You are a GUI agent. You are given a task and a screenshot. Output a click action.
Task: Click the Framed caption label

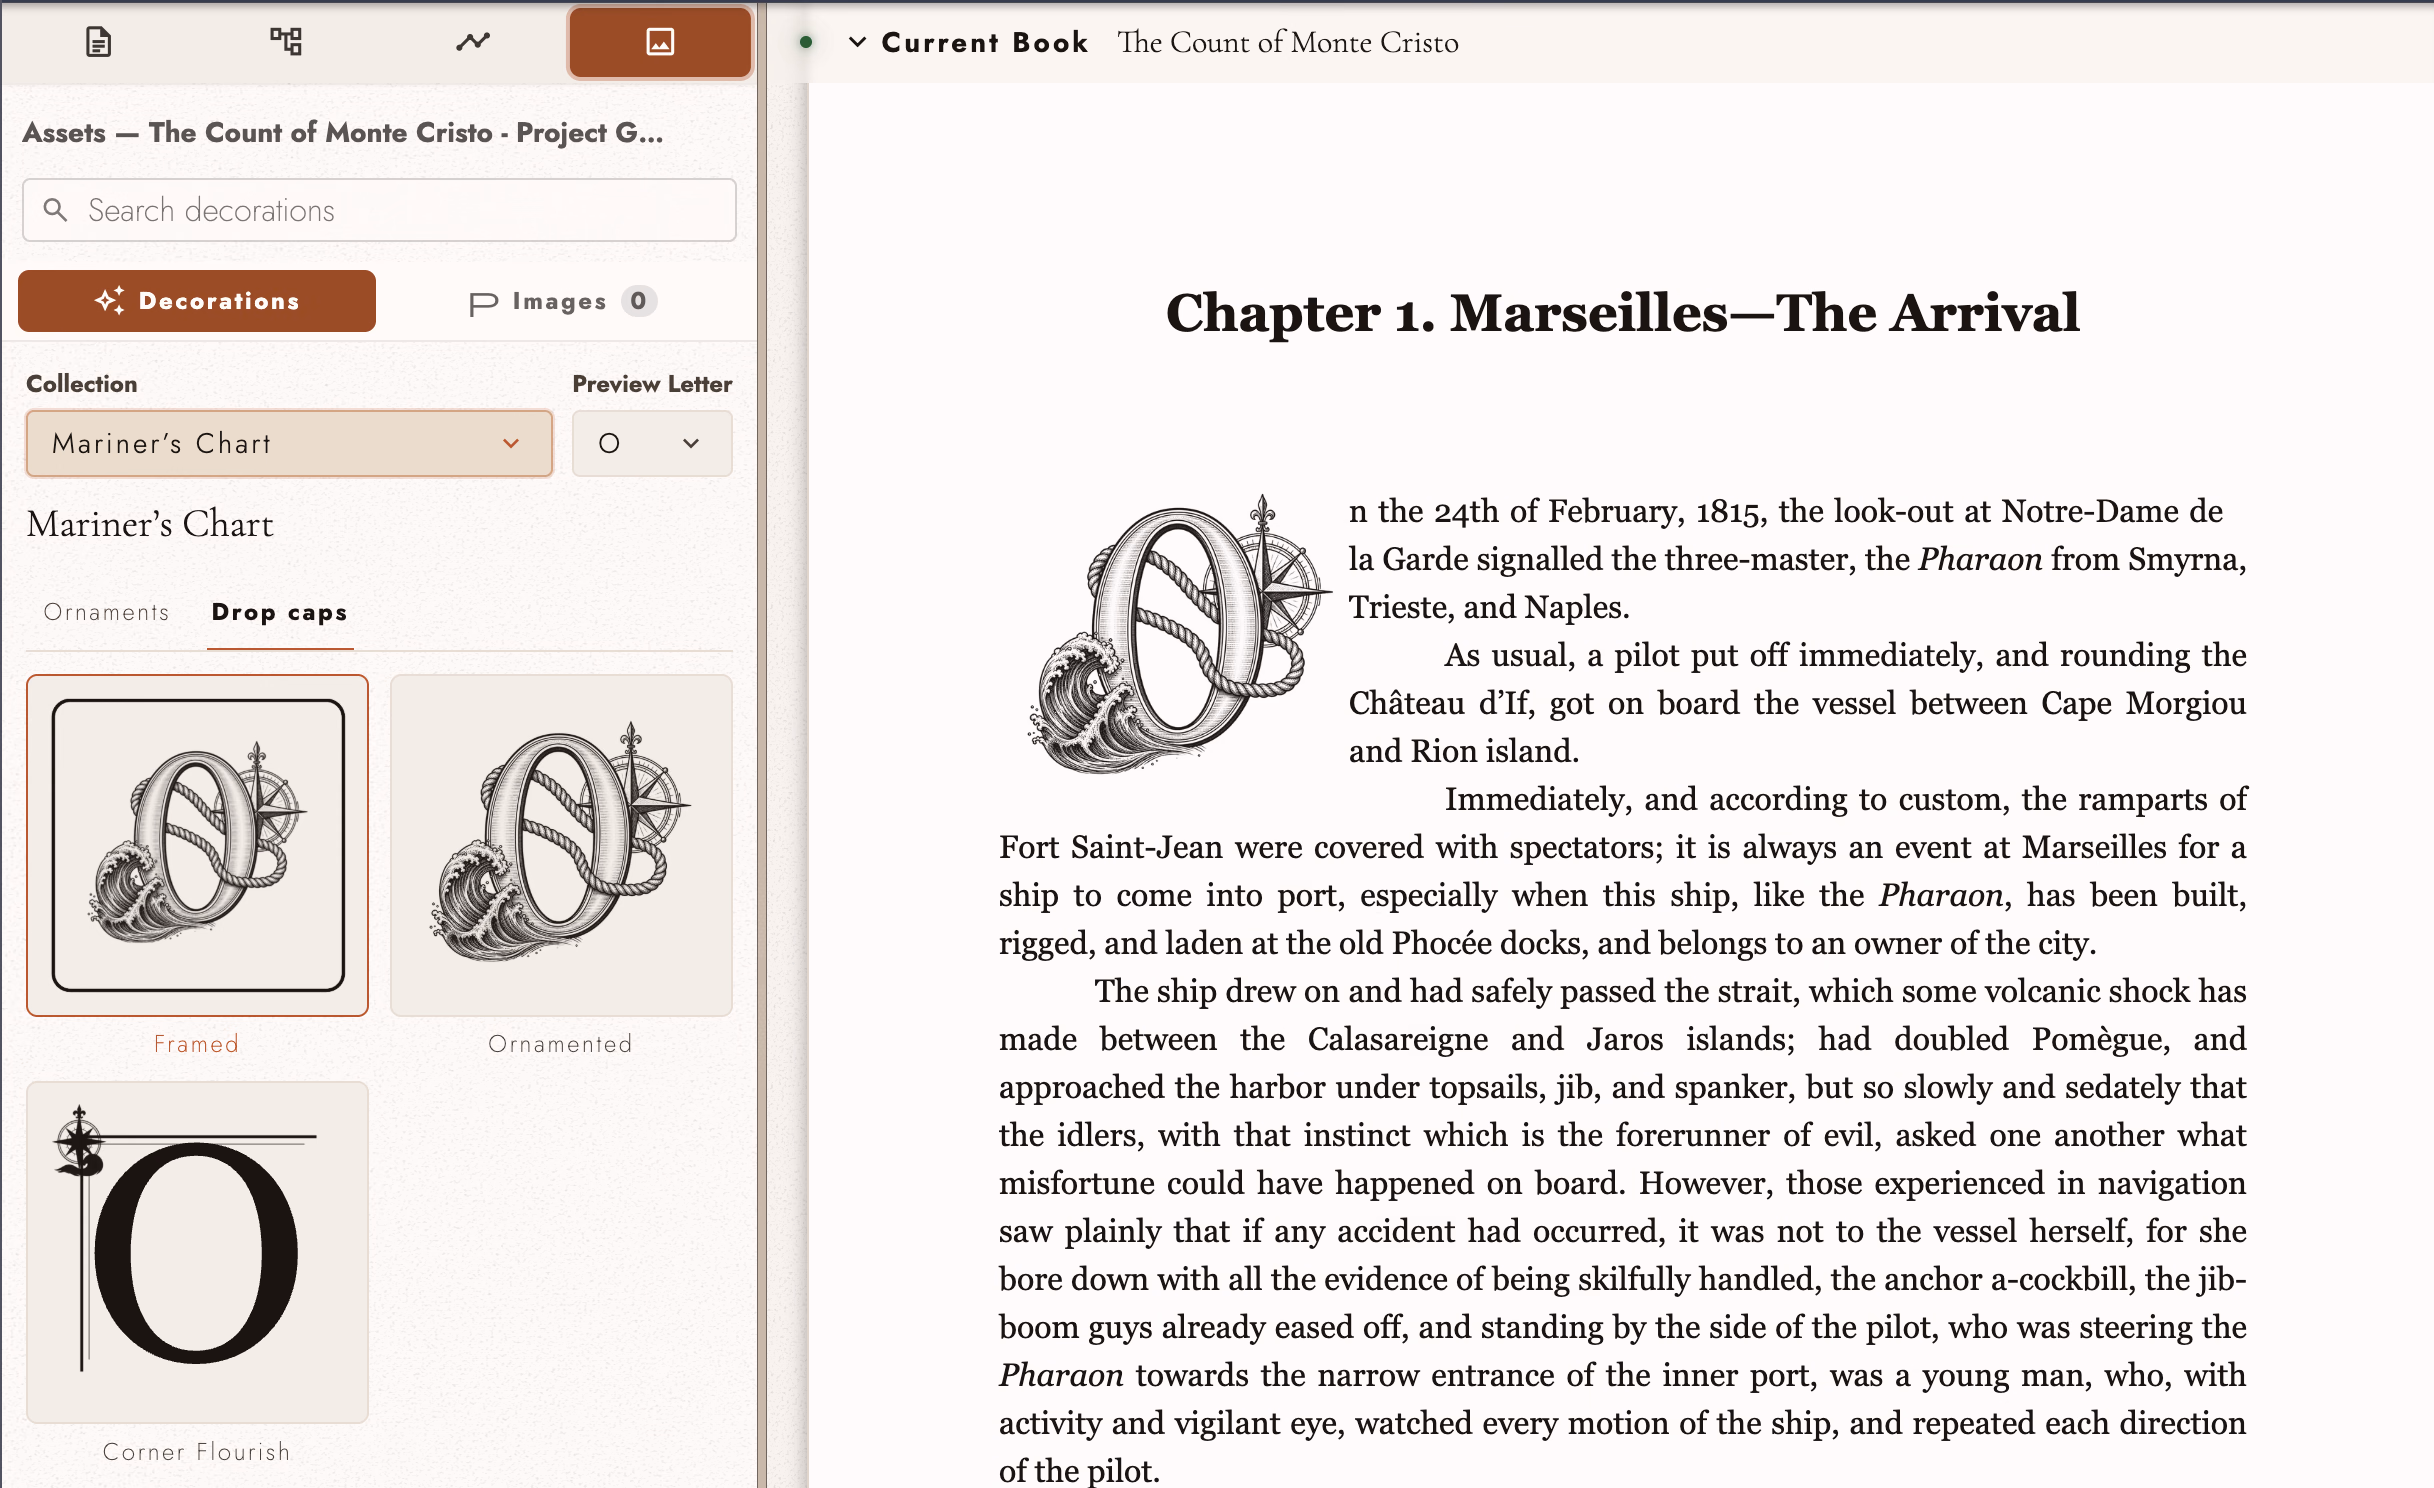point(197,1044)
